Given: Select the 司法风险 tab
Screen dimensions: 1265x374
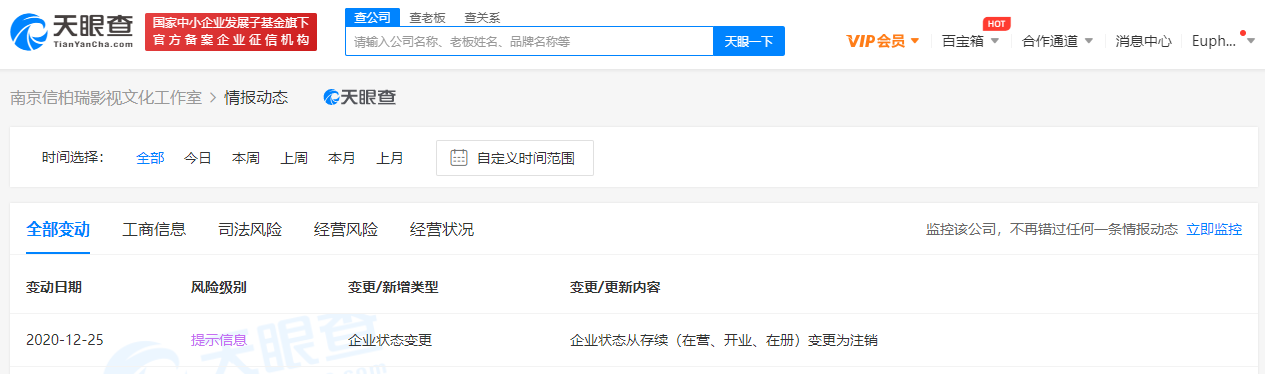Looking at the screenshot, I should (250, 229).
